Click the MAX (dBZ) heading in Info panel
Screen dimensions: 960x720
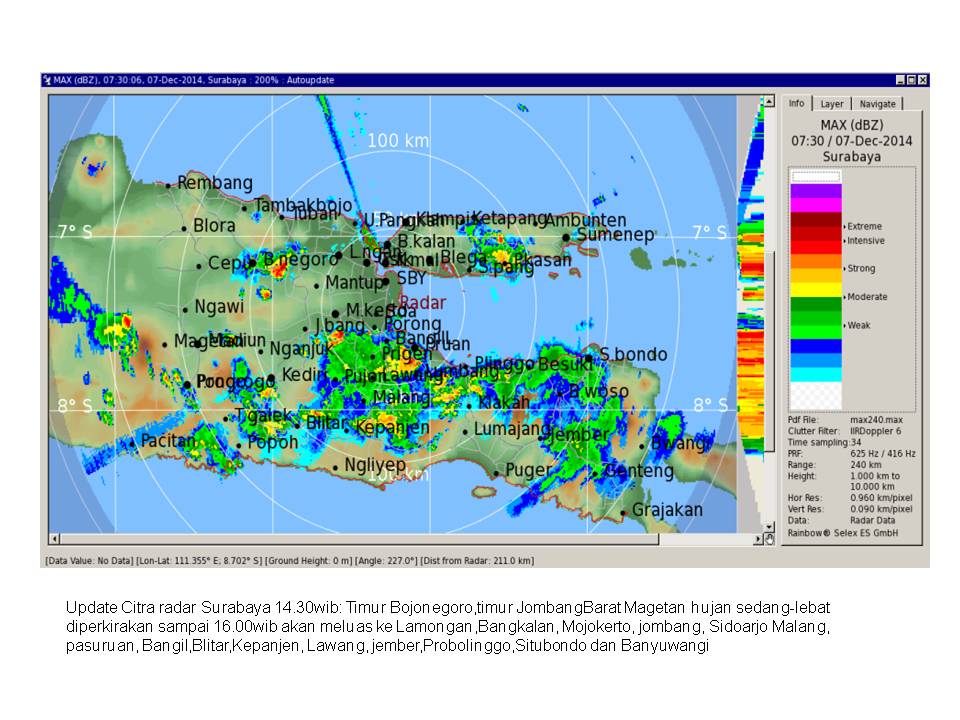pos(852,125)
